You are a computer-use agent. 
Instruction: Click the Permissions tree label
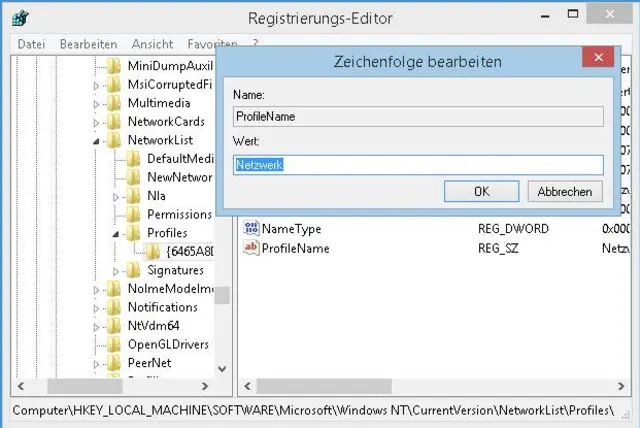coord(180,214)
